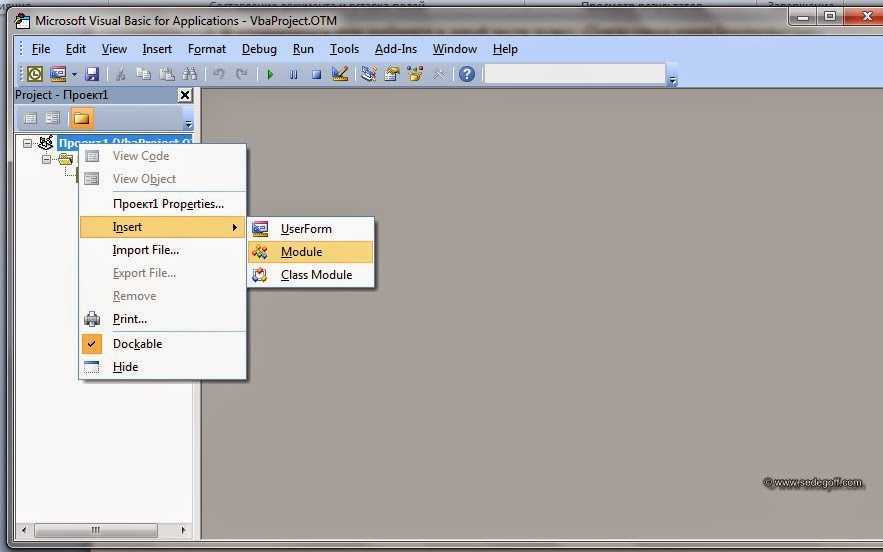Click the Copy toolbar icon
This screenshot has width=883, height=552.
coord(144,74)
